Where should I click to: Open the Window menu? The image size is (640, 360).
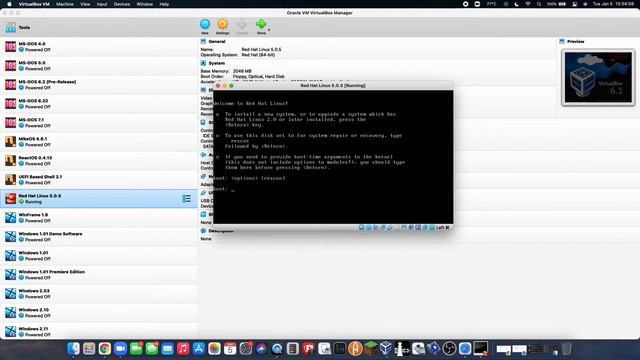(x=144, y=4)
